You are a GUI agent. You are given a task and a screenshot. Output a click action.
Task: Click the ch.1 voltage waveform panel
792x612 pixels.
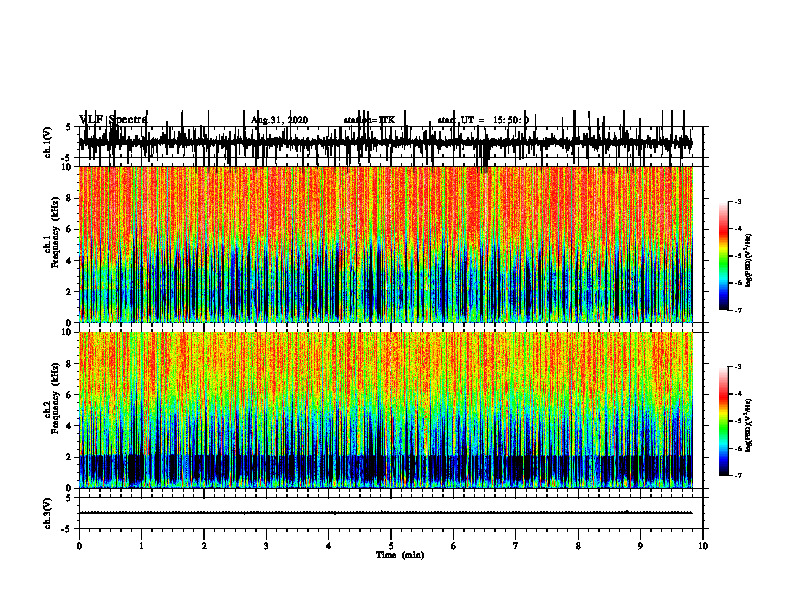(391, 142)
